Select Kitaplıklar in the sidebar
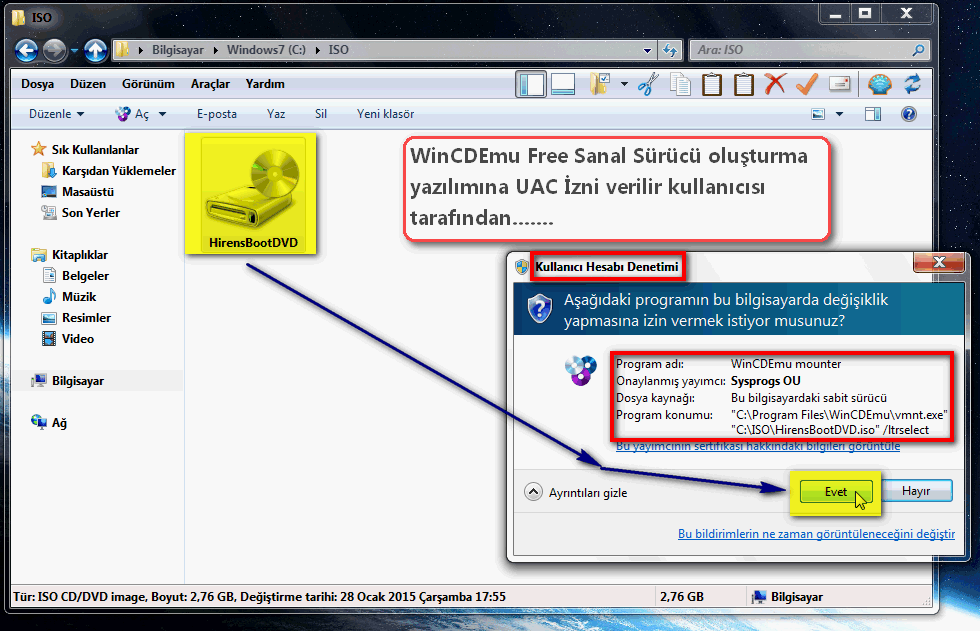Screen dimensions: 980x631 pyautogui.click(x=80, y=255)
